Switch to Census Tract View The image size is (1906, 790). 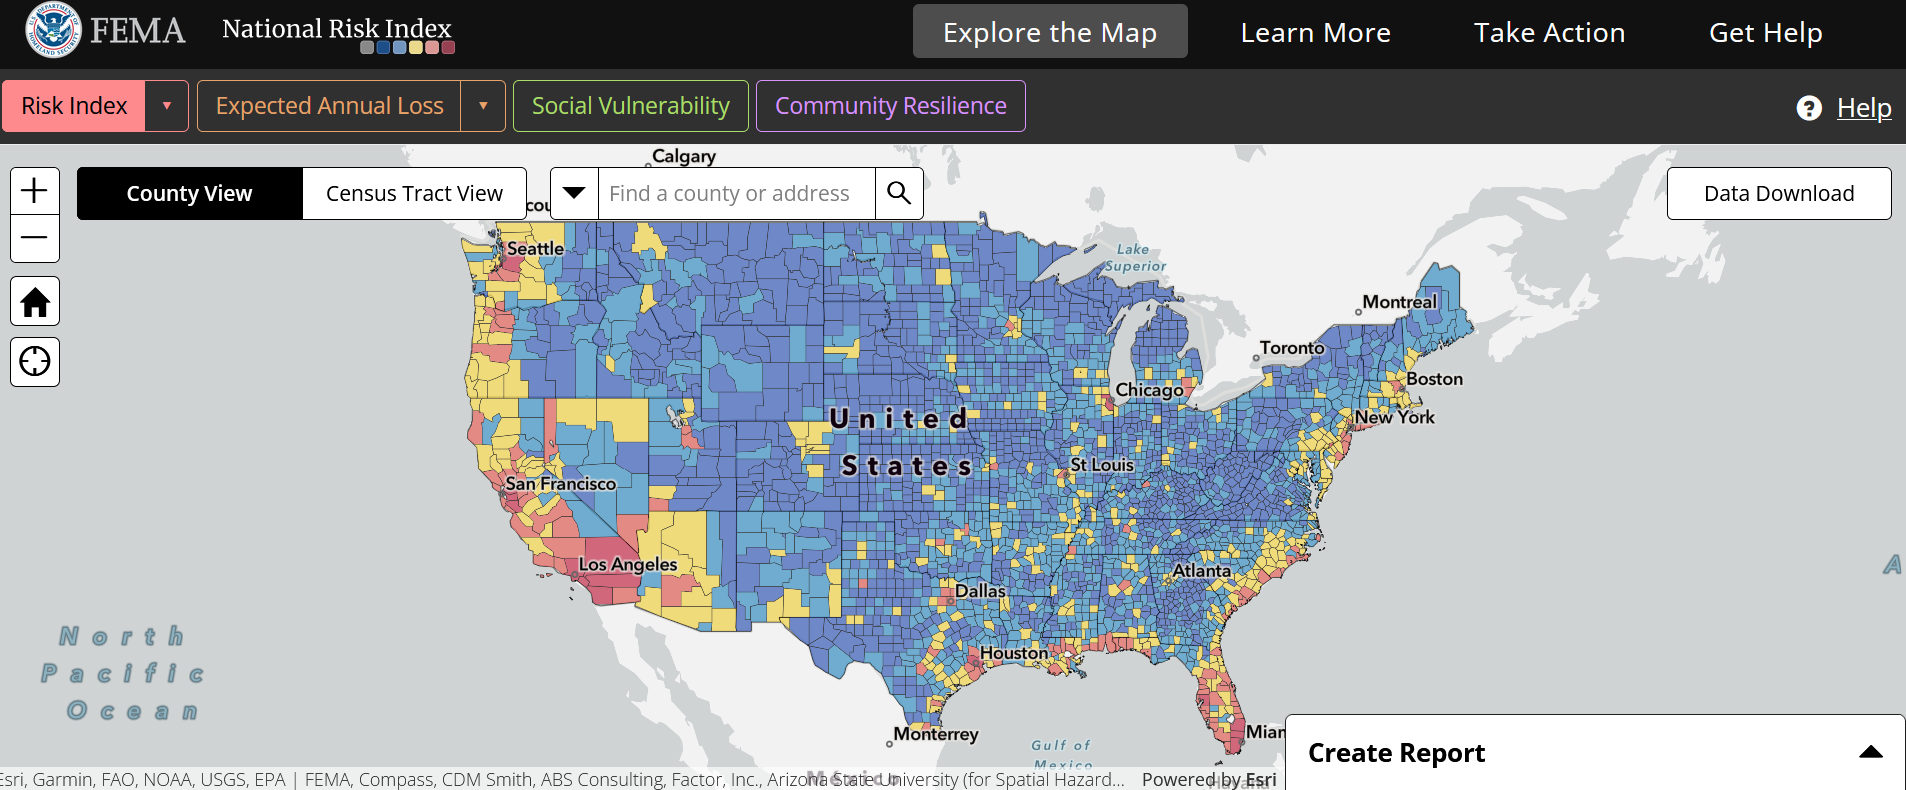pyautogui.click(x=414, y=193)
